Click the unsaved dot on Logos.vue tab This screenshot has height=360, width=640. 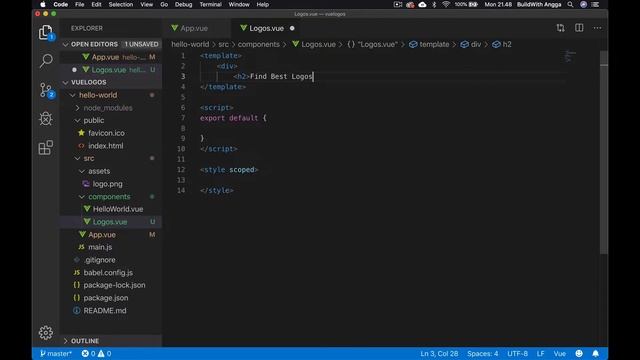point(292,28)
